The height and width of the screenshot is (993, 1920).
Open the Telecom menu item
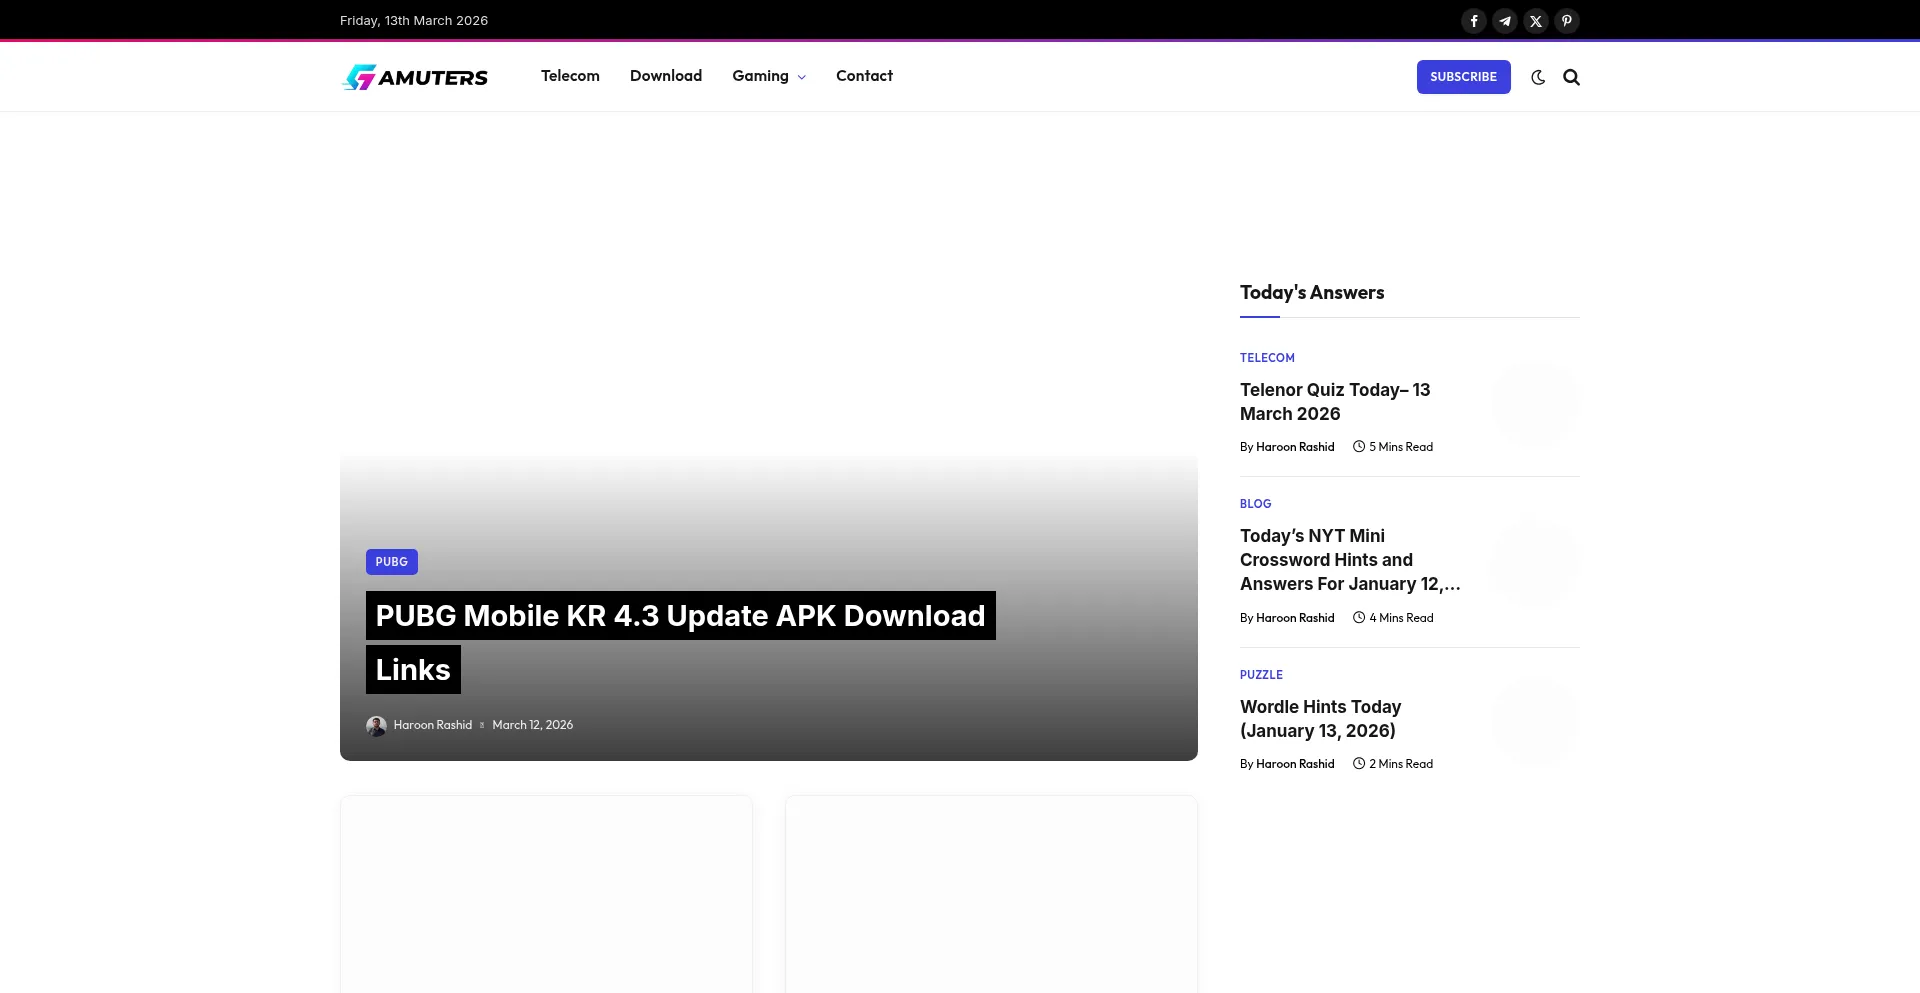coord(570,76)
